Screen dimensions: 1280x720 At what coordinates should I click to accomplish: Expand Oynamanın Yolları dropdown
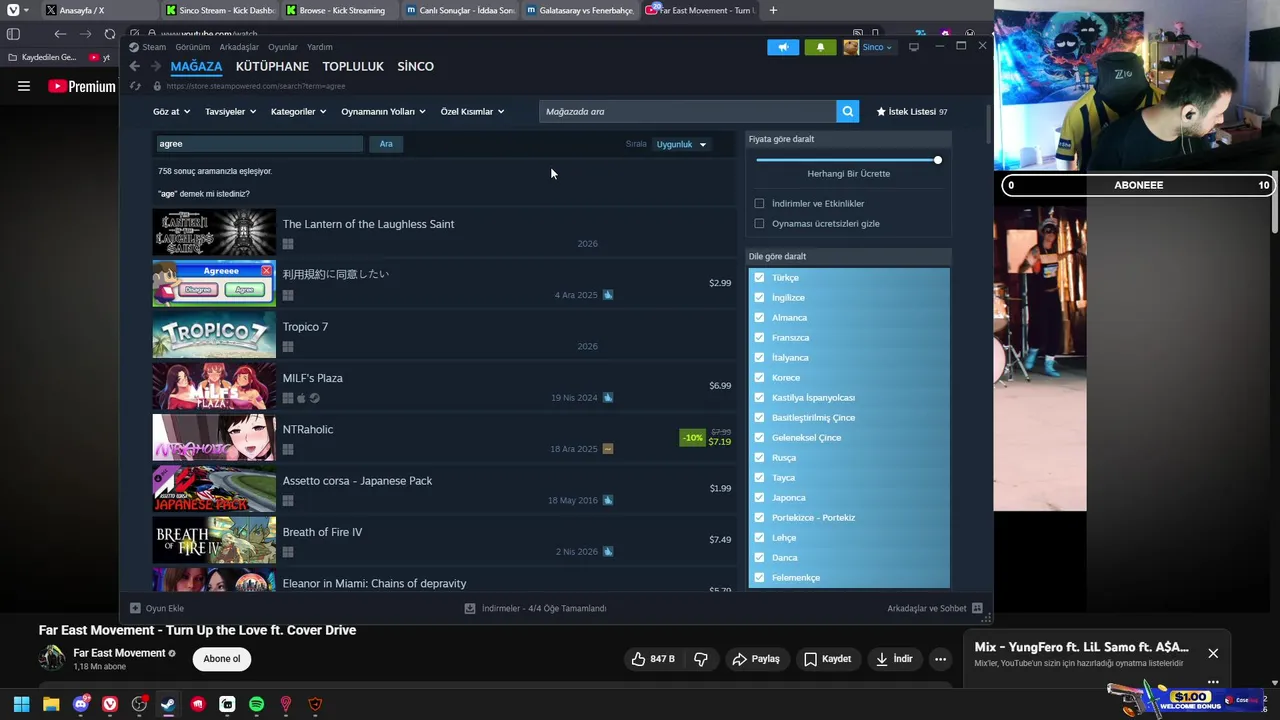tap(383, 111)
